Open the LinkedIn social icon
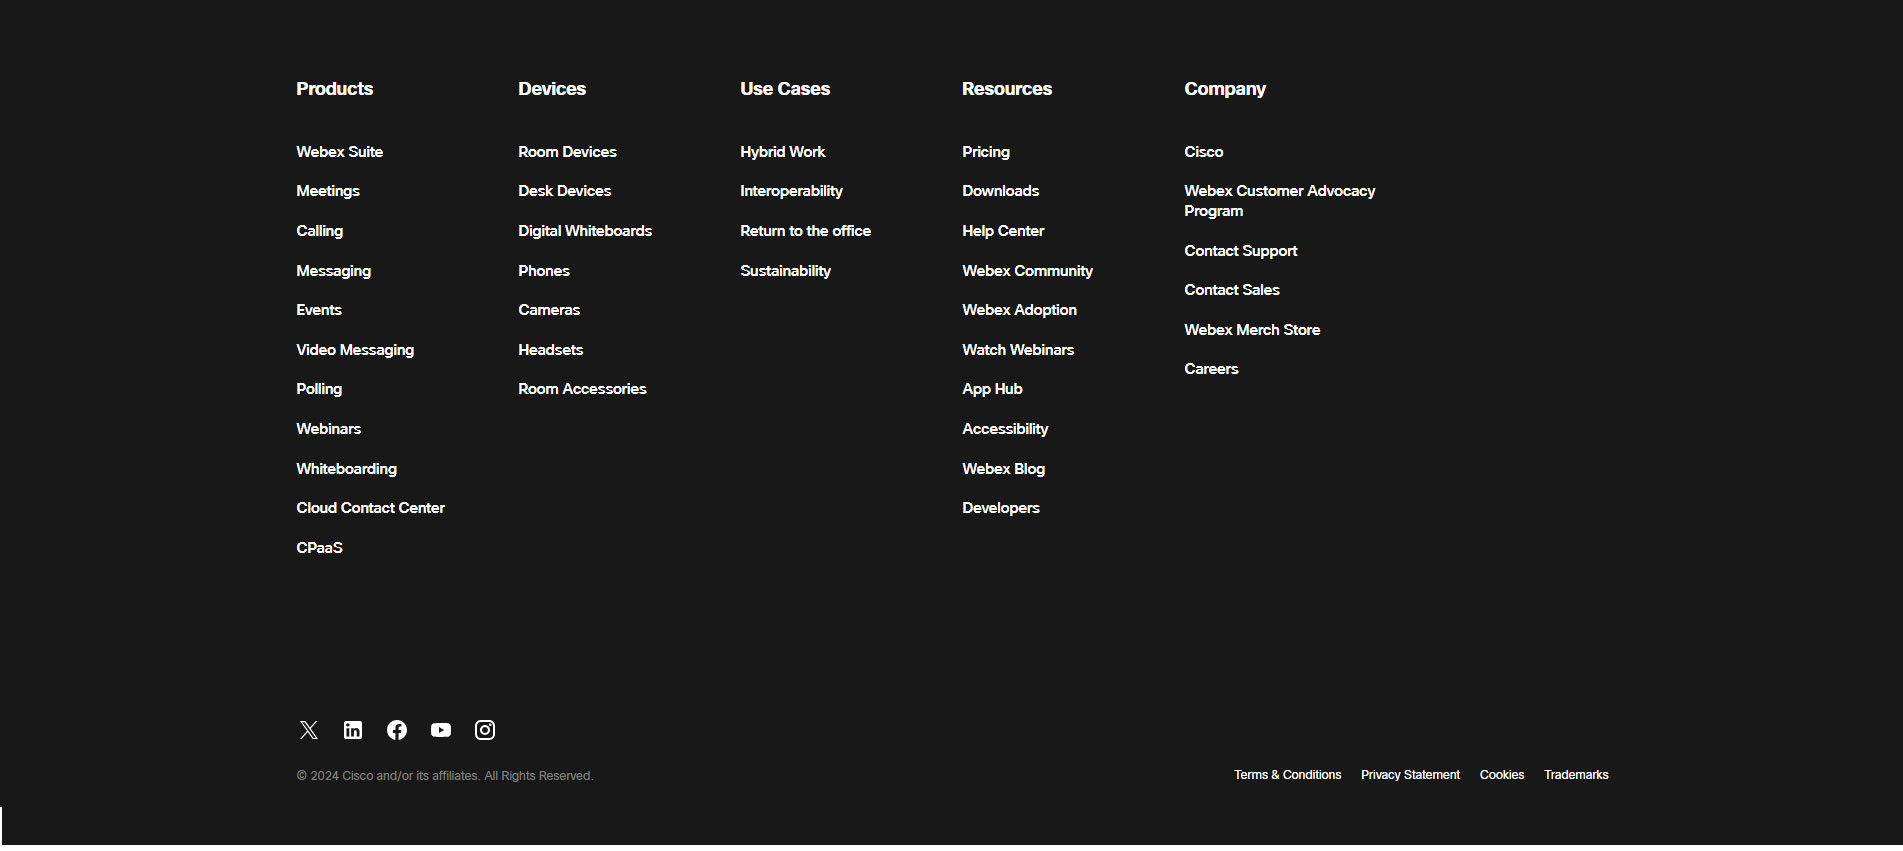The height and width of the screenshot is (851, 1903). point(353,730)
